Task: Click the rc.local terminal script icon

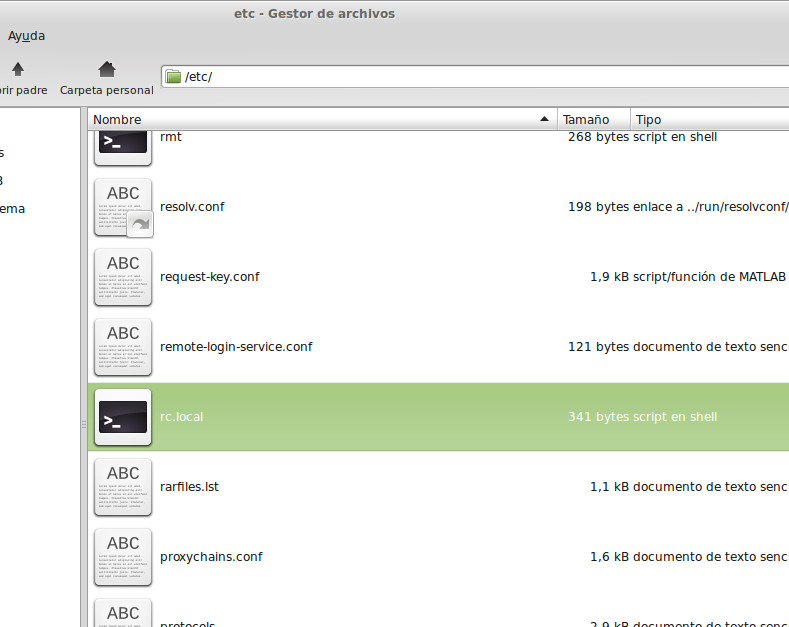Action: [123, 417]
